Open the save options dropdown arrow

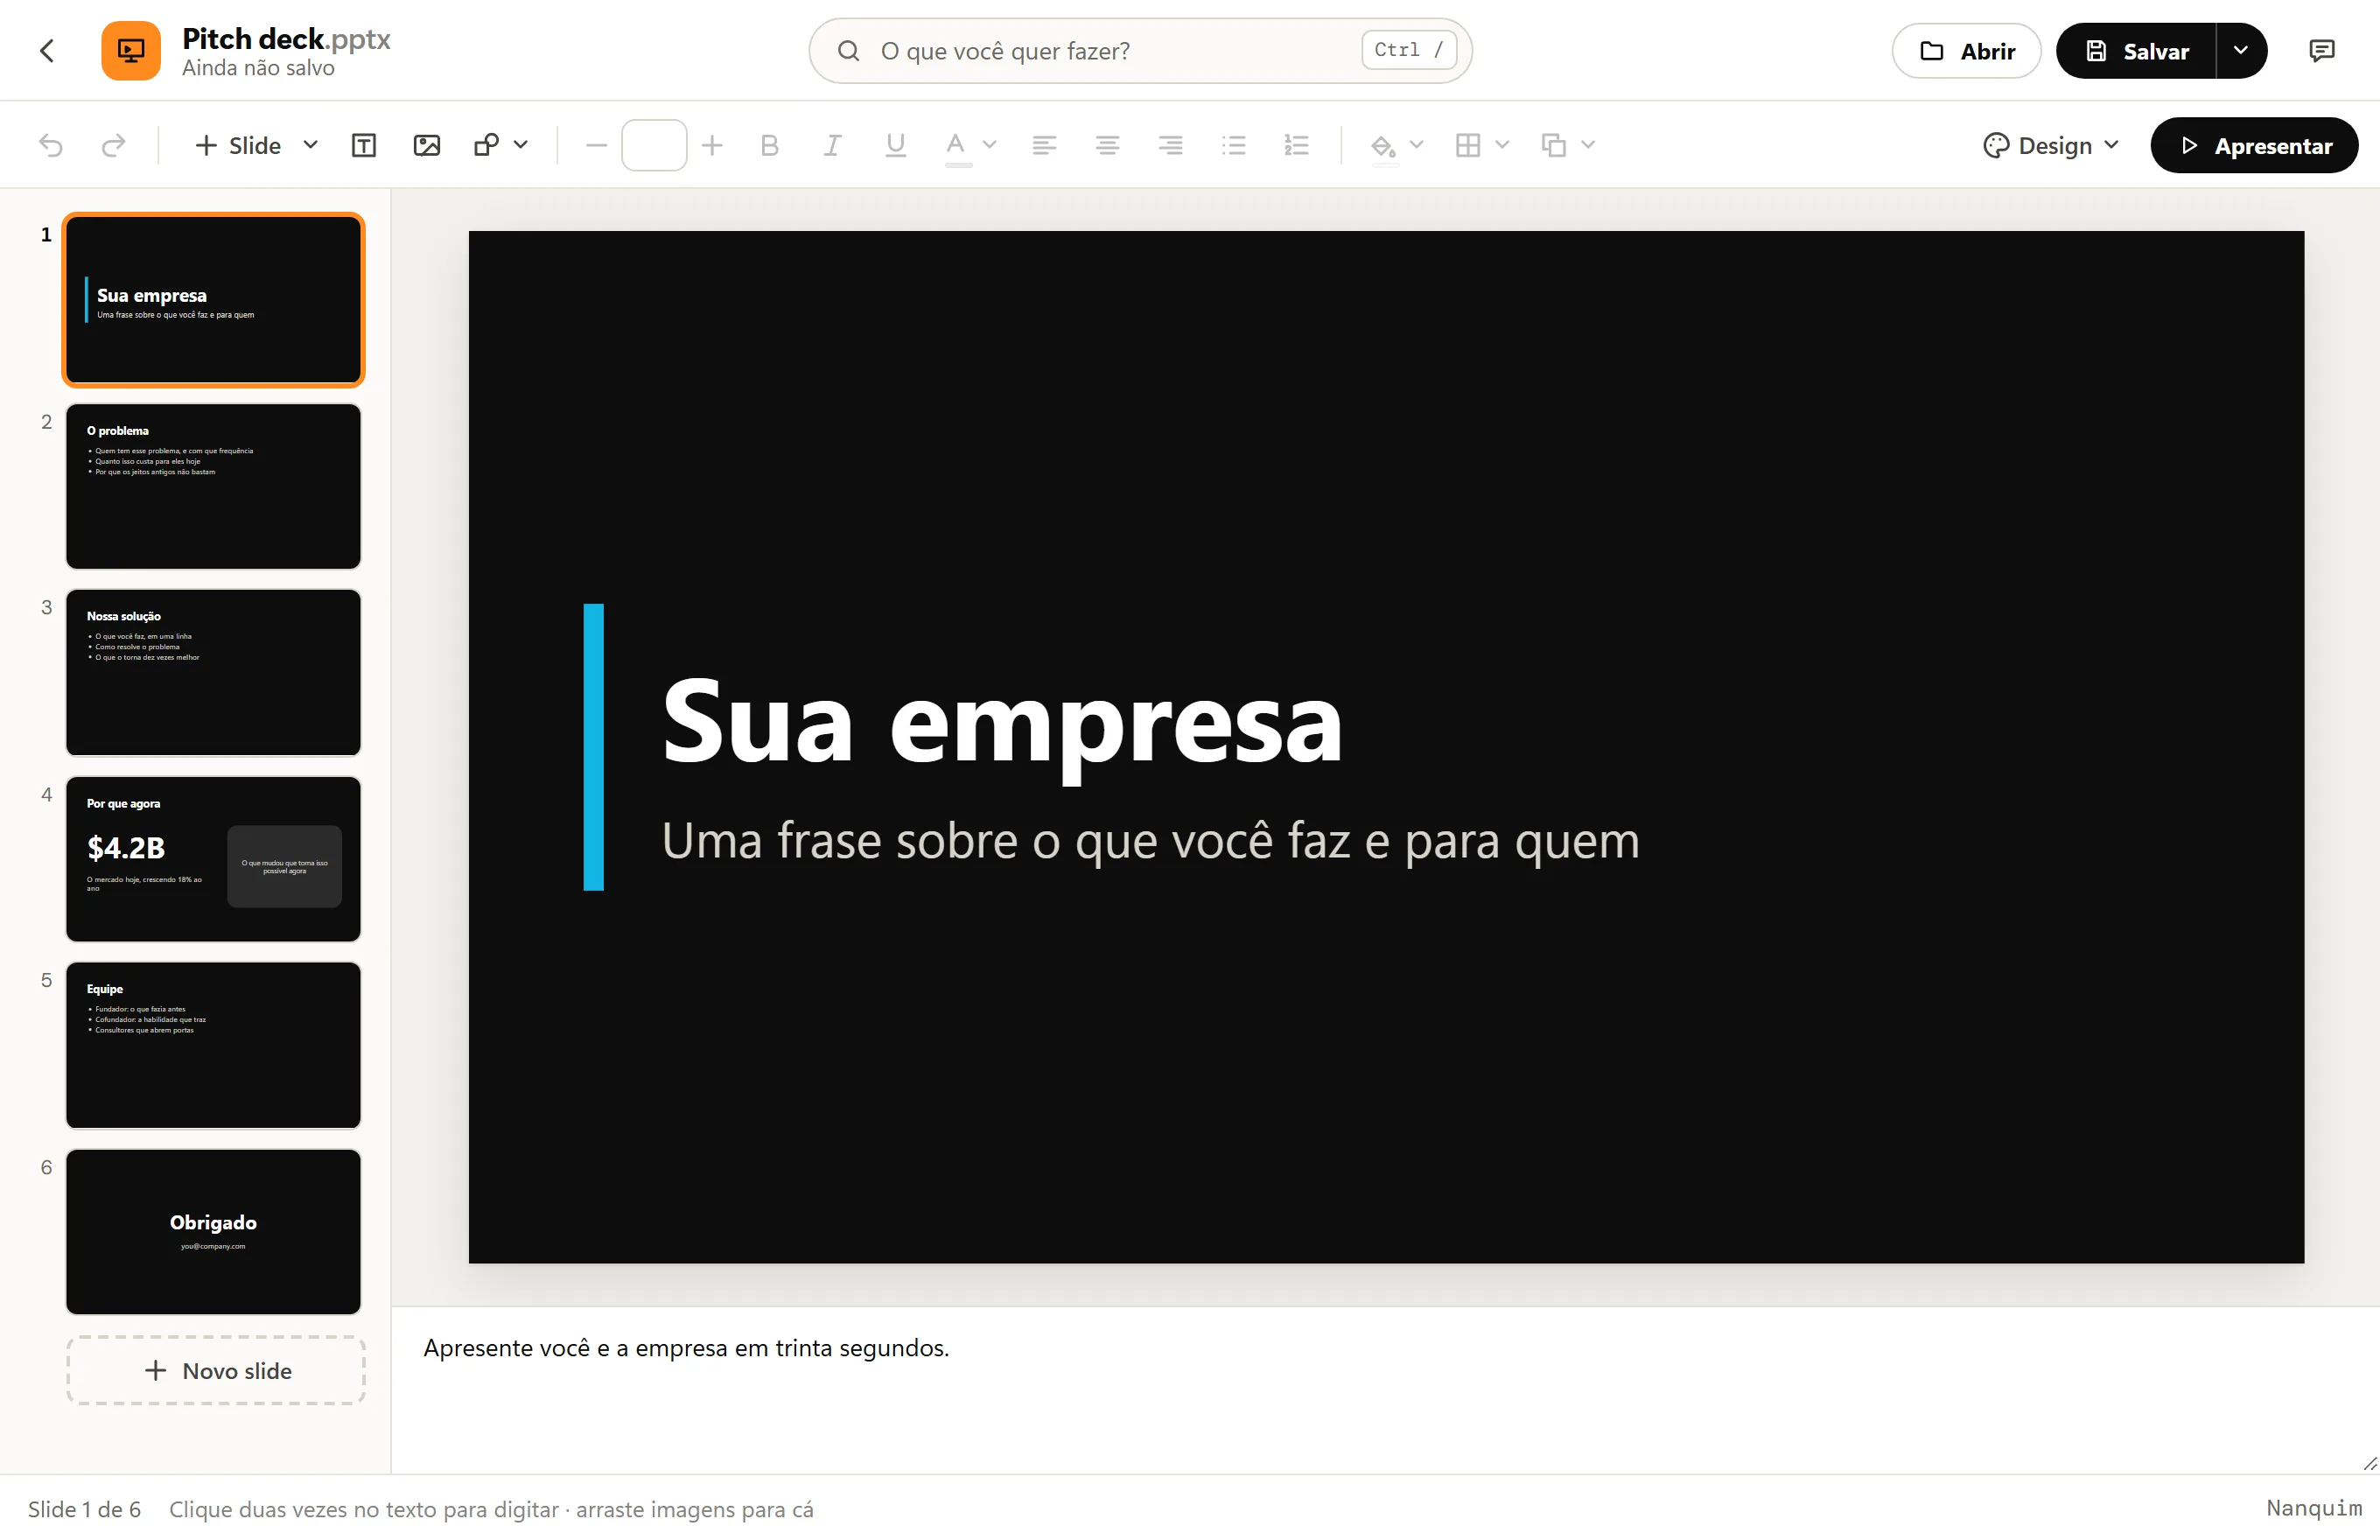click(x=2241, y=51)
